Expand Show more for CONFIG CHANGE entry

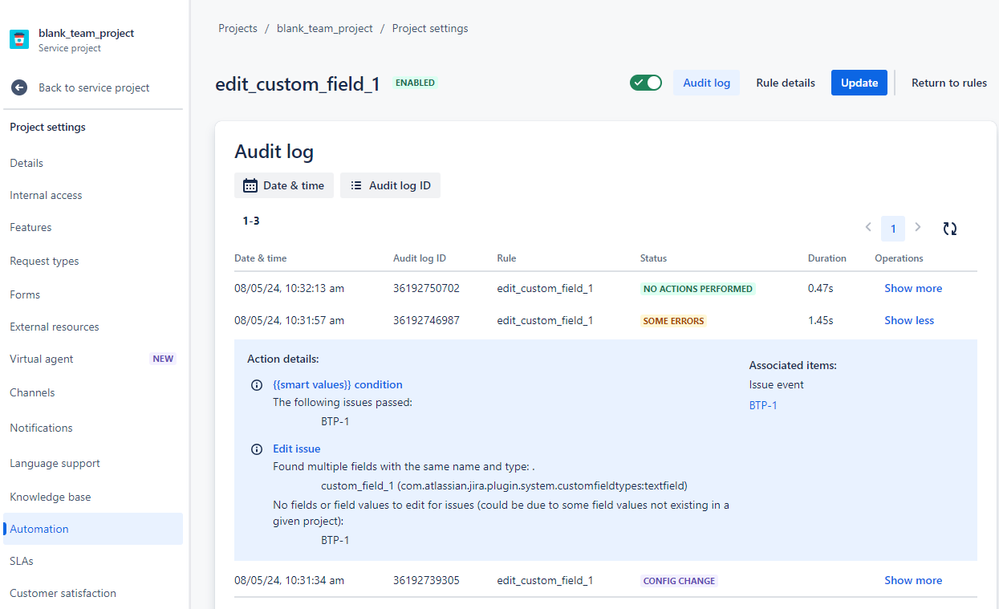point(913,580)
